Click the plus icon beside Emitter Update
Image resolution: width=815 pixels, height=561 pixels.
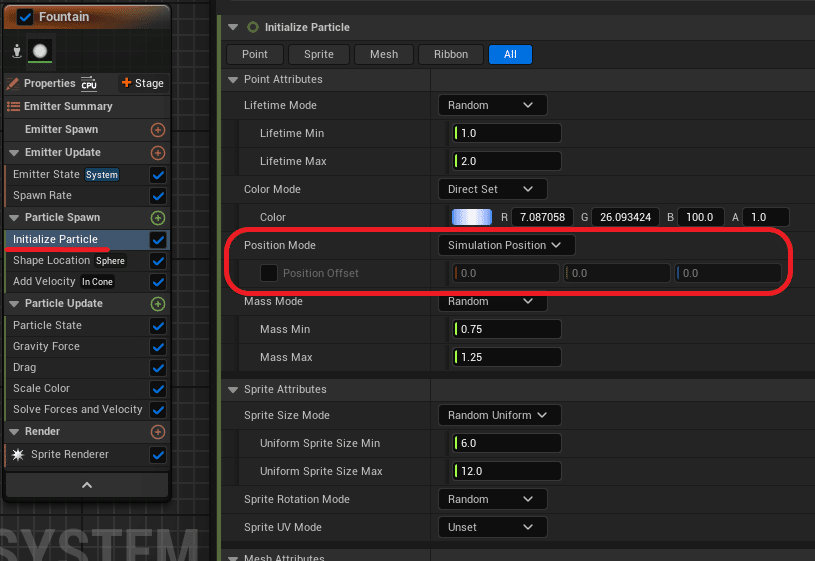158,153
